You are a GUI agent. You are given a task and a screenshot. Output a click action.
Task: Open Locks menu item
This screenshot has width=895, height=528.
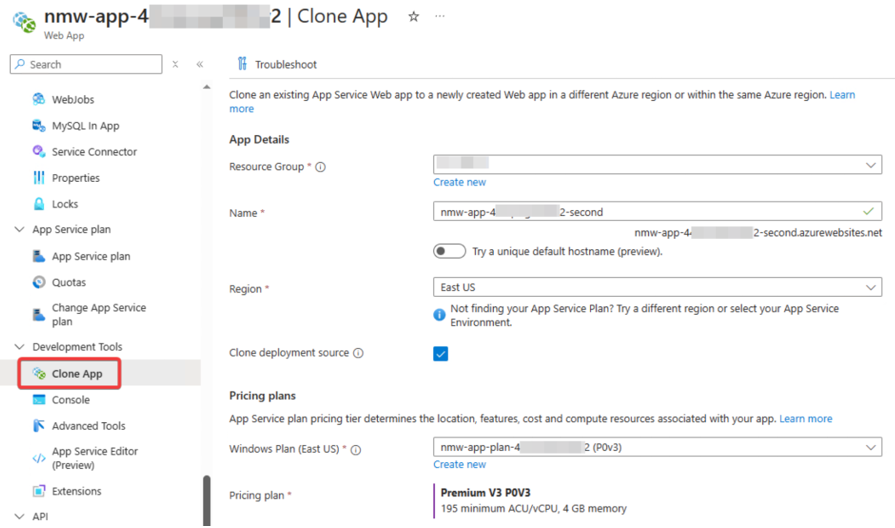coord(64,204)
